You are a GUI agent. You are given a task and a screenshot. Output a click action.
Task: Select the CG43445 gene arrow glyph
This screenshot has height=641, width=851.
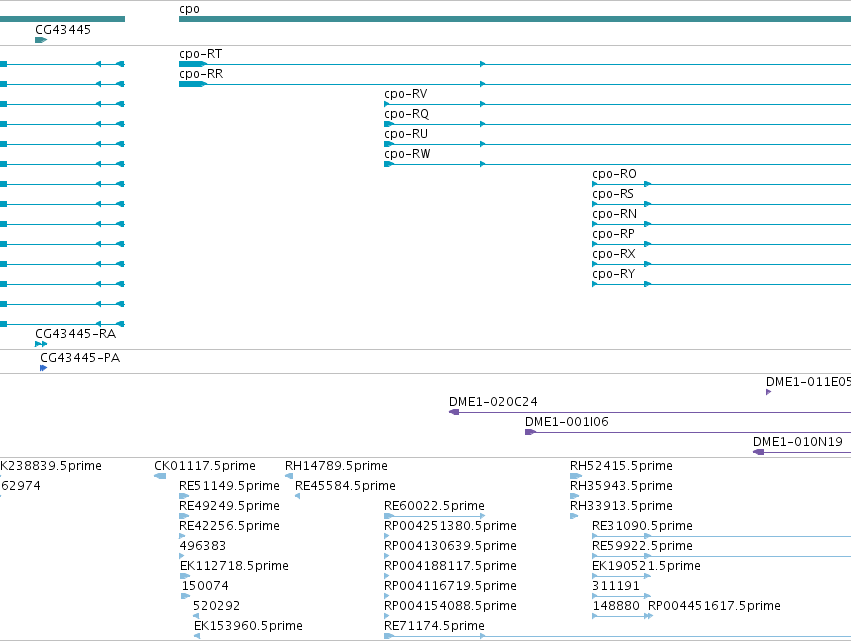pos(41,40)
